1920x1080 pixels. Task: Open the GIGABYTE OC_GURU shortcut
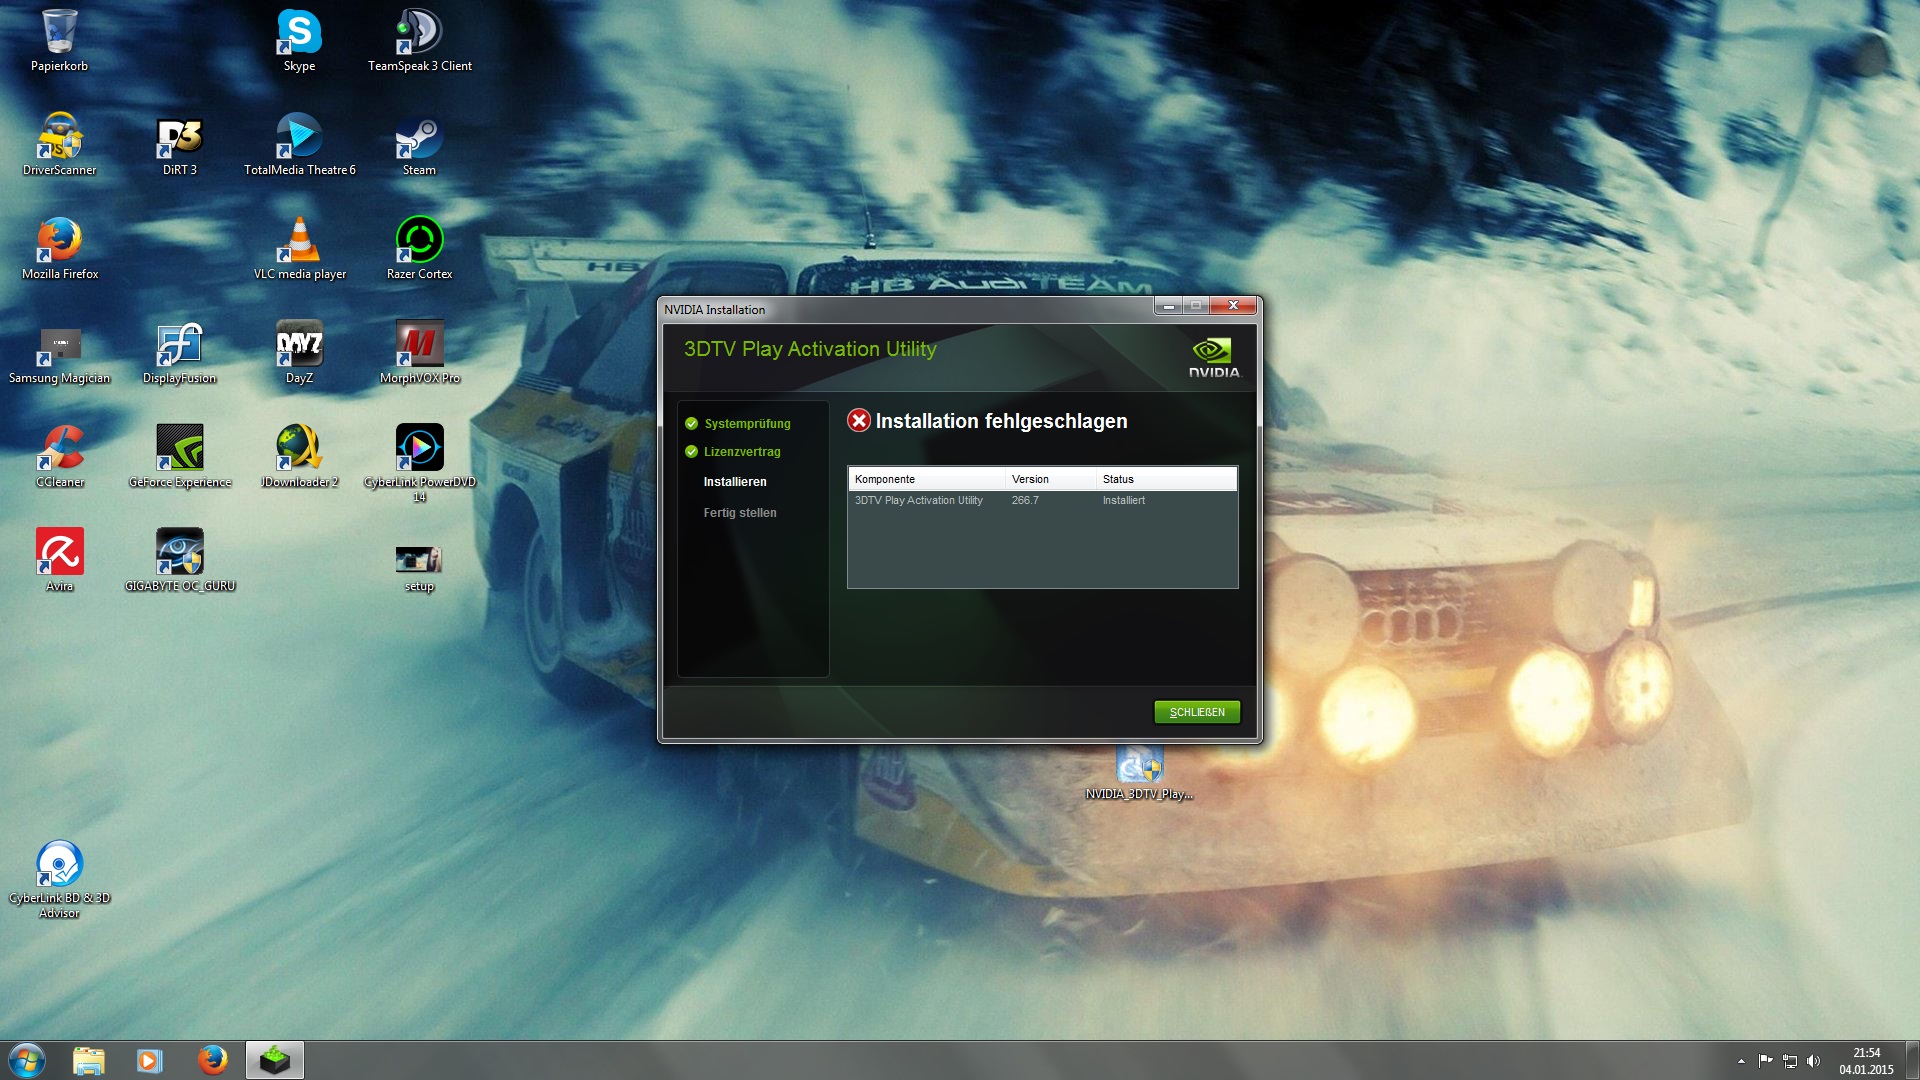click(x=180, y=553)
